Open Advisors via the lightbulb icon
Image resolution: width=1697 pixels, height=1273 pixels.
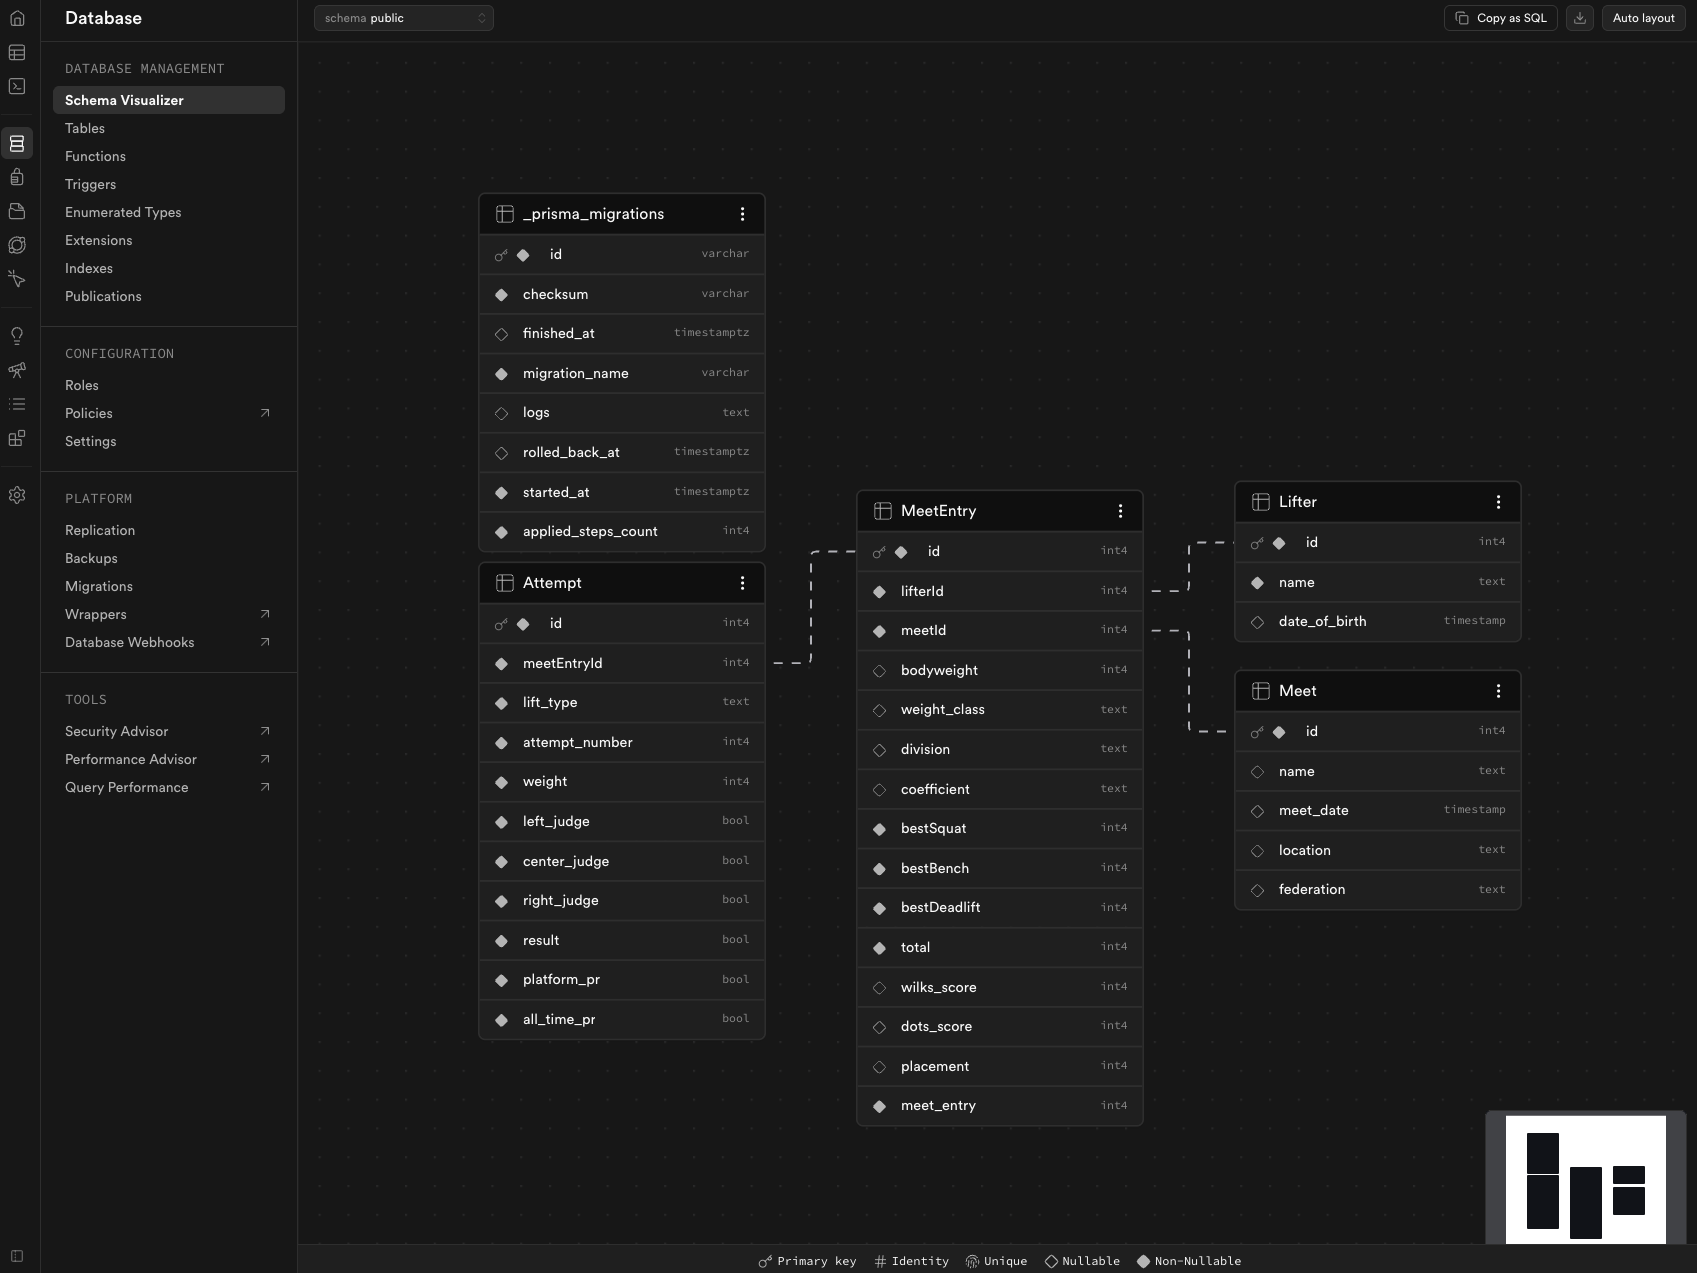pos(17,335)
